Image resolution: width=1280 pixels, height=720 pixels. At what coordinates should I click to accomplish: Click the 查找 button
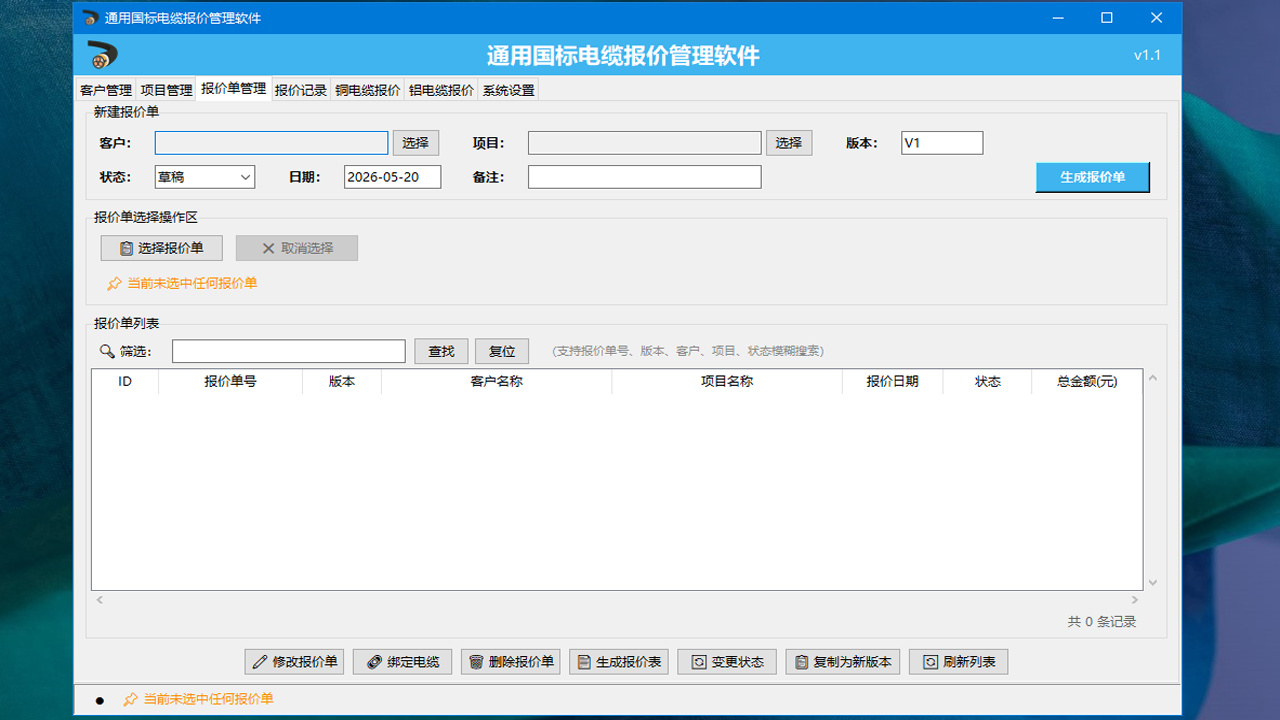coord(441,351)
